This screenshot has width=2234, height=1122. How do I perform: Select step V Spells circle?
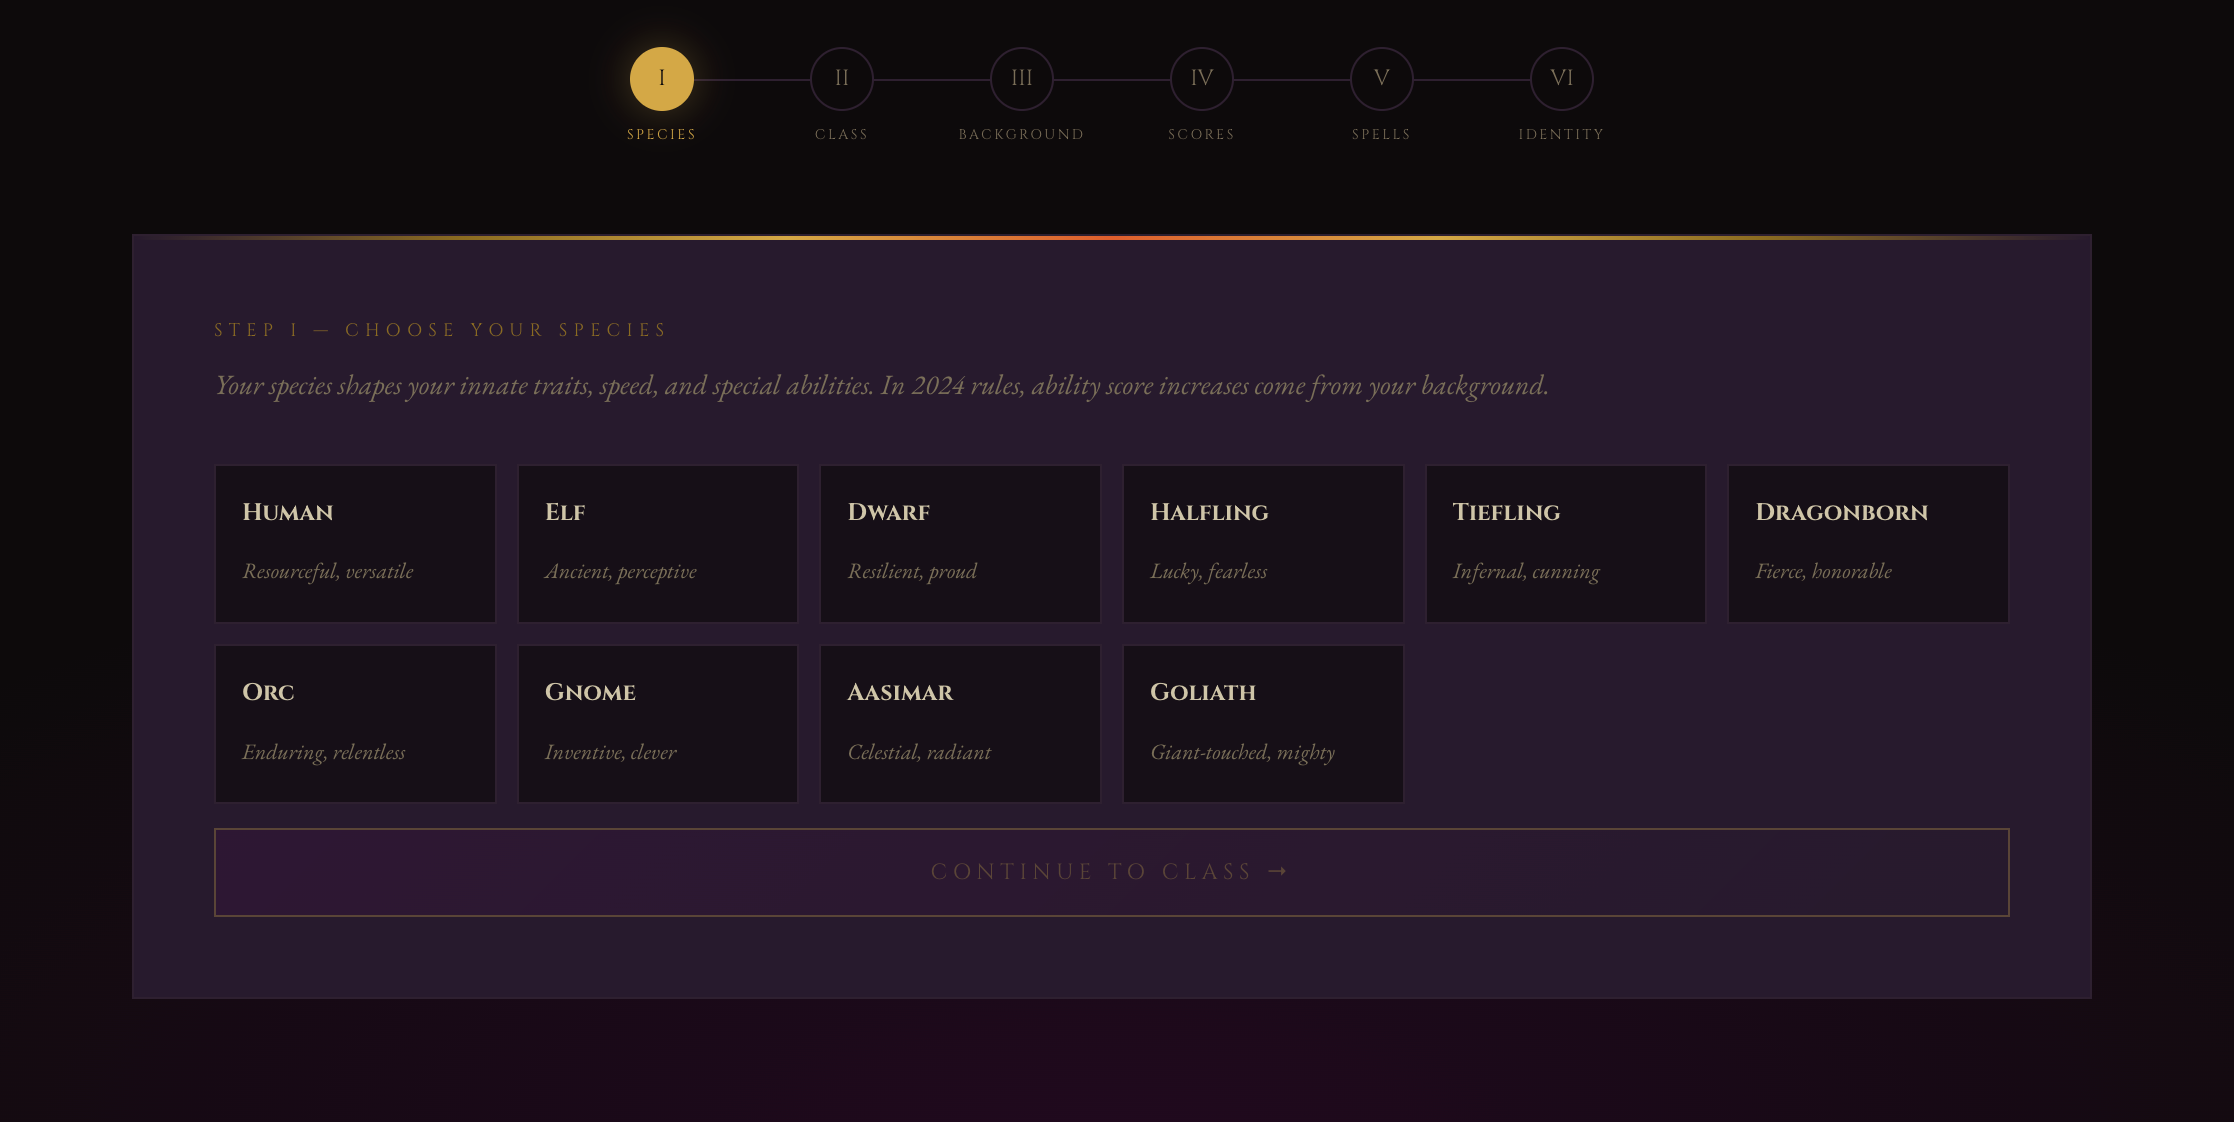[1381, 79]
